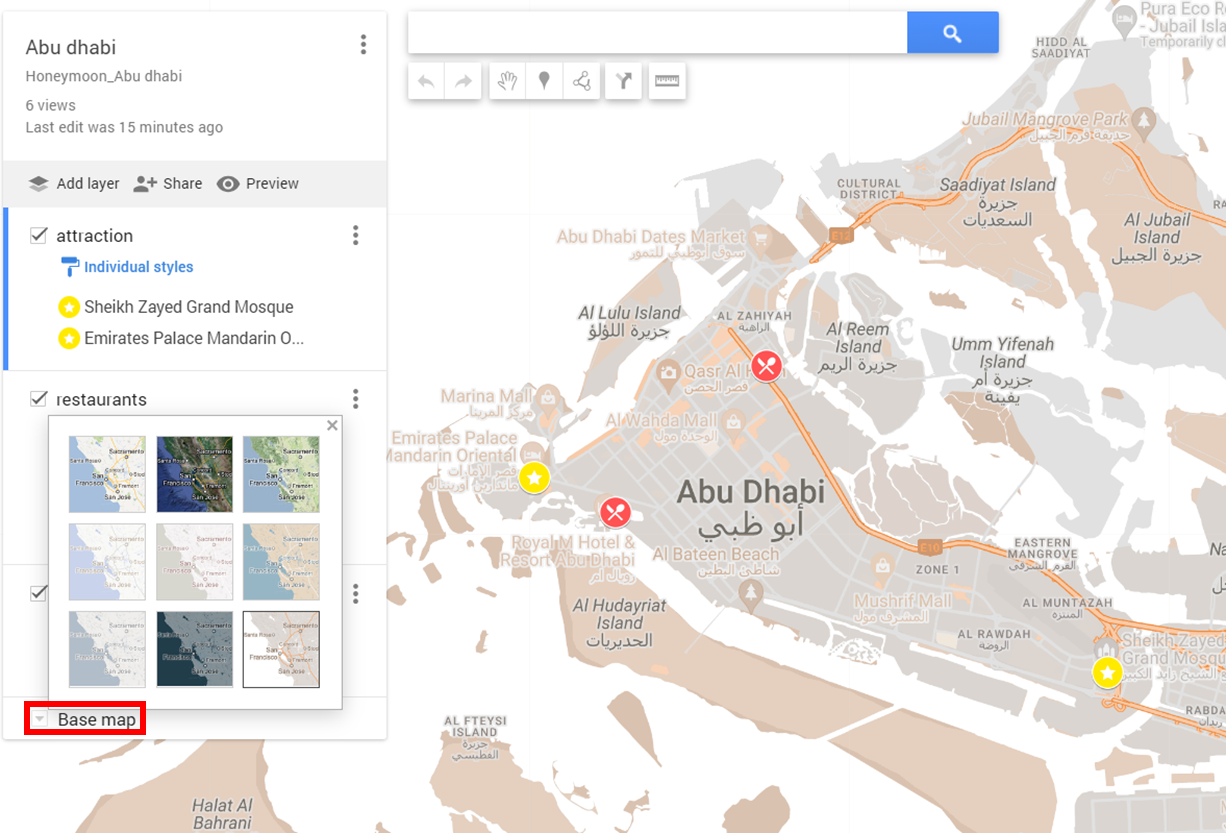Click the red restaurant marker near Royal M Hotel
1226x833 pixels.
coord(614,512)
